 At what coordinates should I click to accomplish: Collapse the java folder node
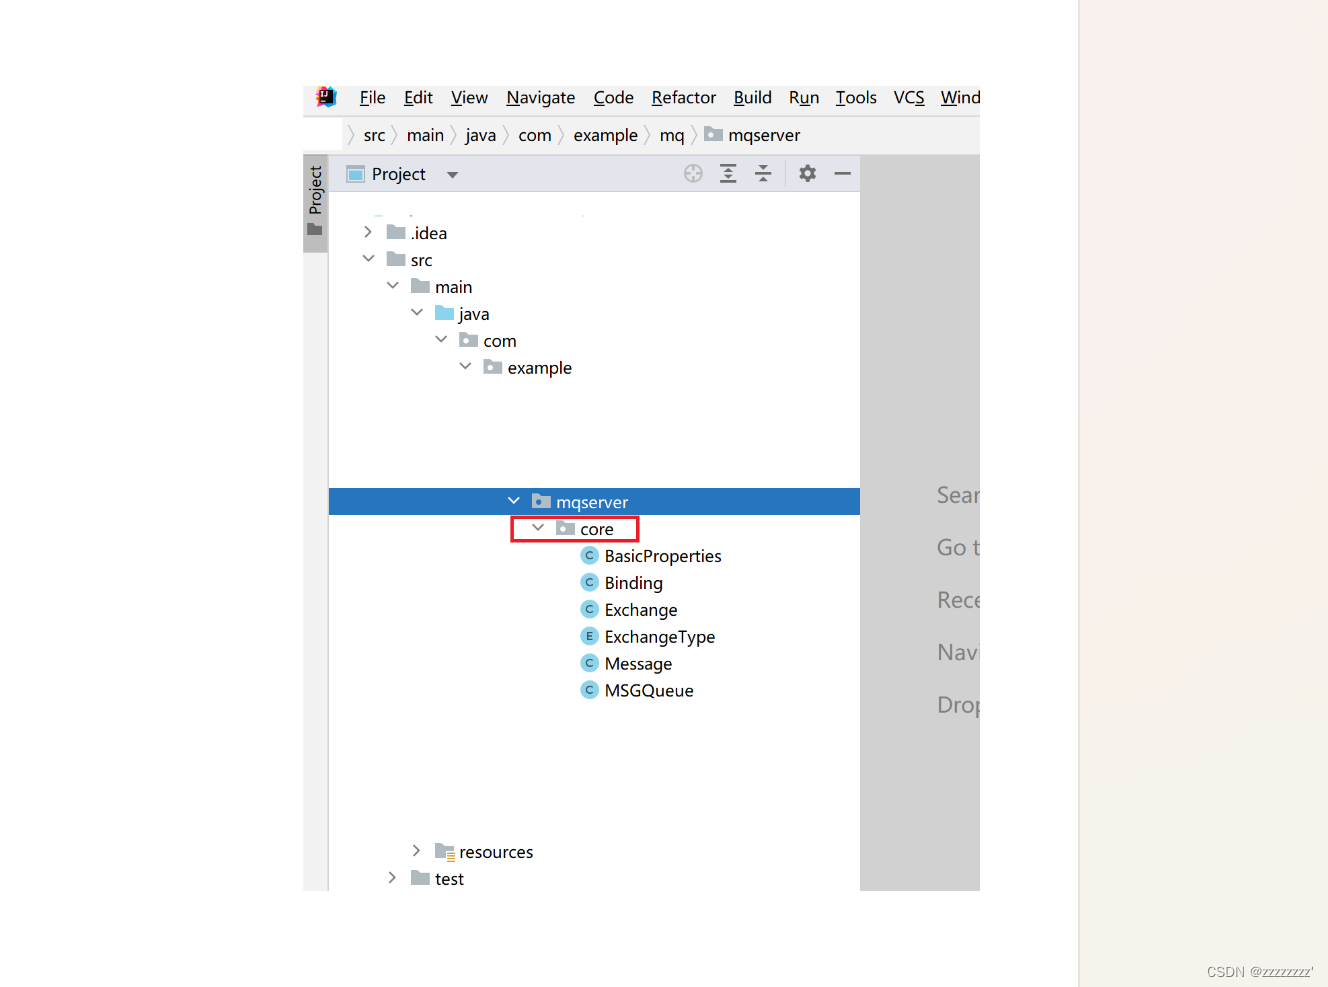point(417,313)
